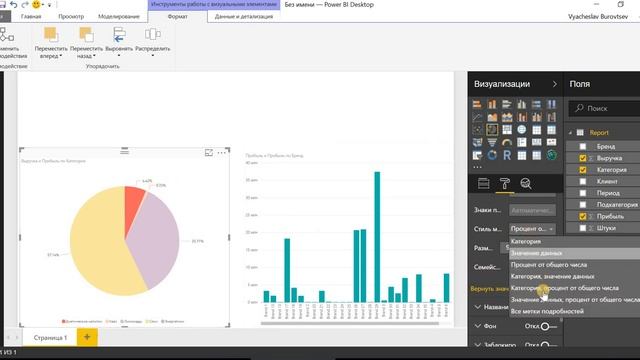Viewport: 640px width, 360px height.
Task: Check the Период field
Action: coord(583,193)
